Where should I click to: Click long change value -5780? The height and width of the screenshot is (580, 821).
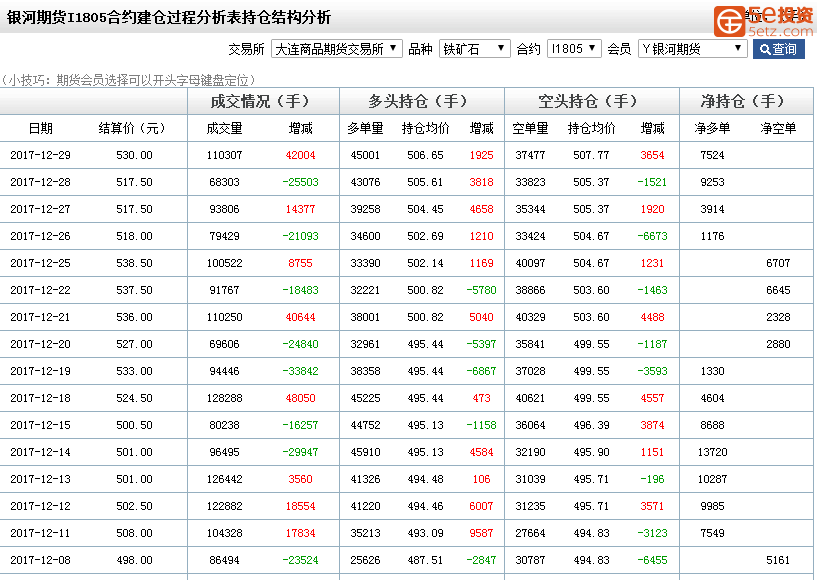coord(481,290)
